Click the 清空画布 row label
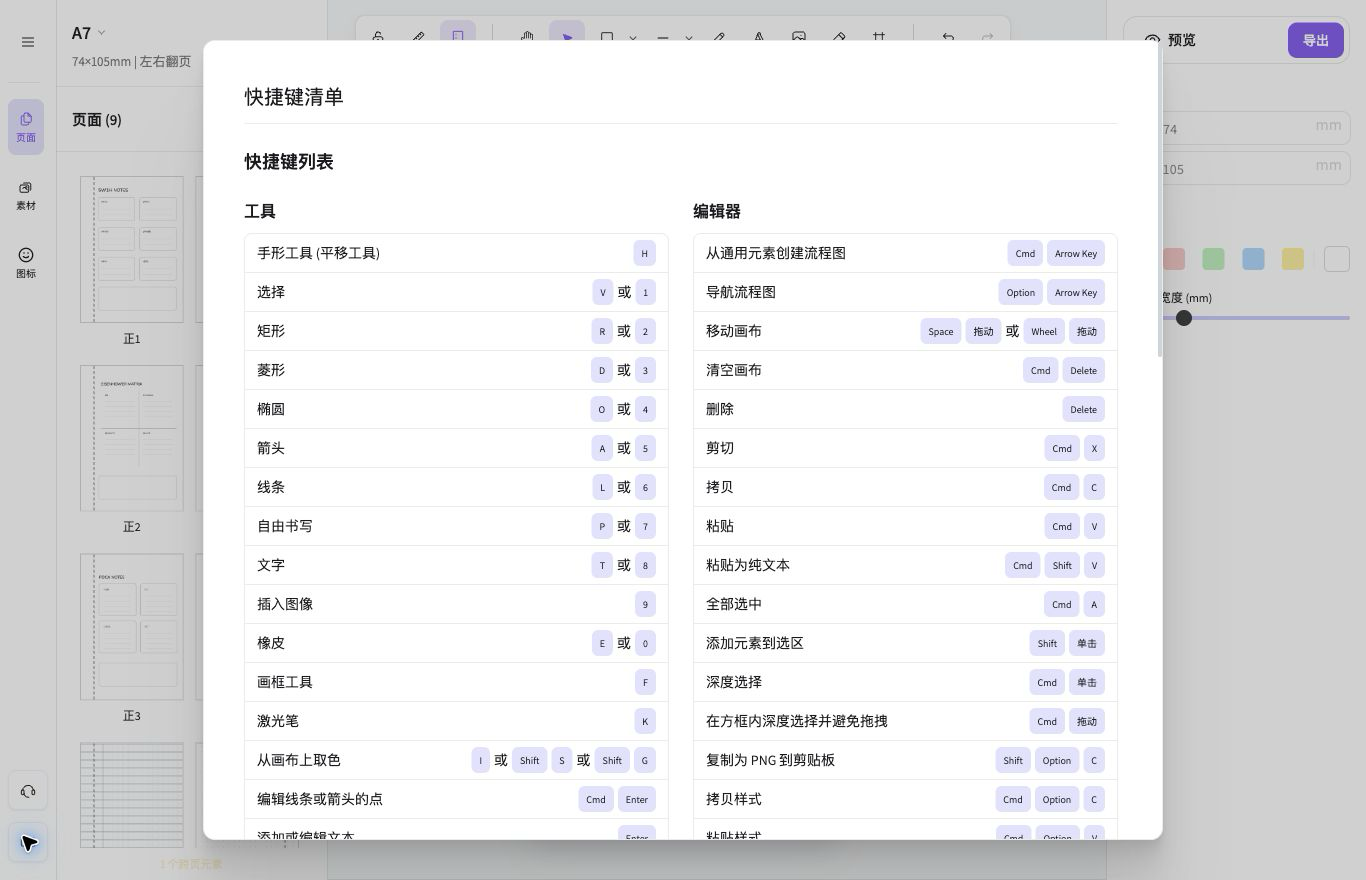 pos(734,370)
